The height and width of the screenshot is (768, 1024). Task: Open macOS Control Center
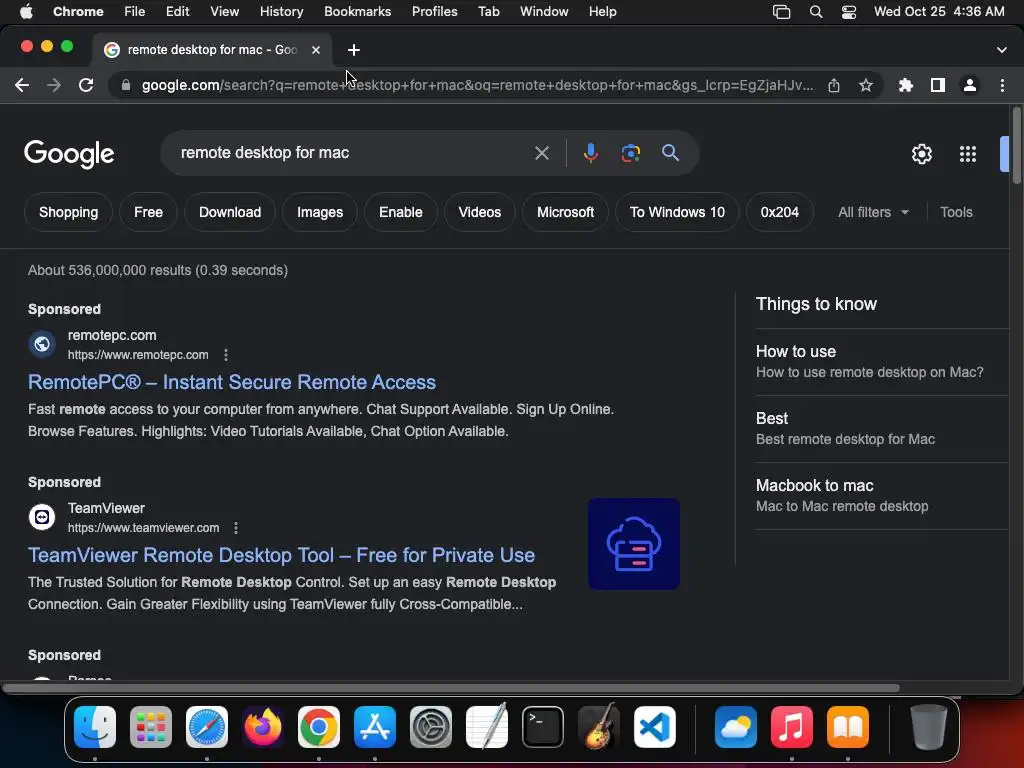(x=848, y=12)
